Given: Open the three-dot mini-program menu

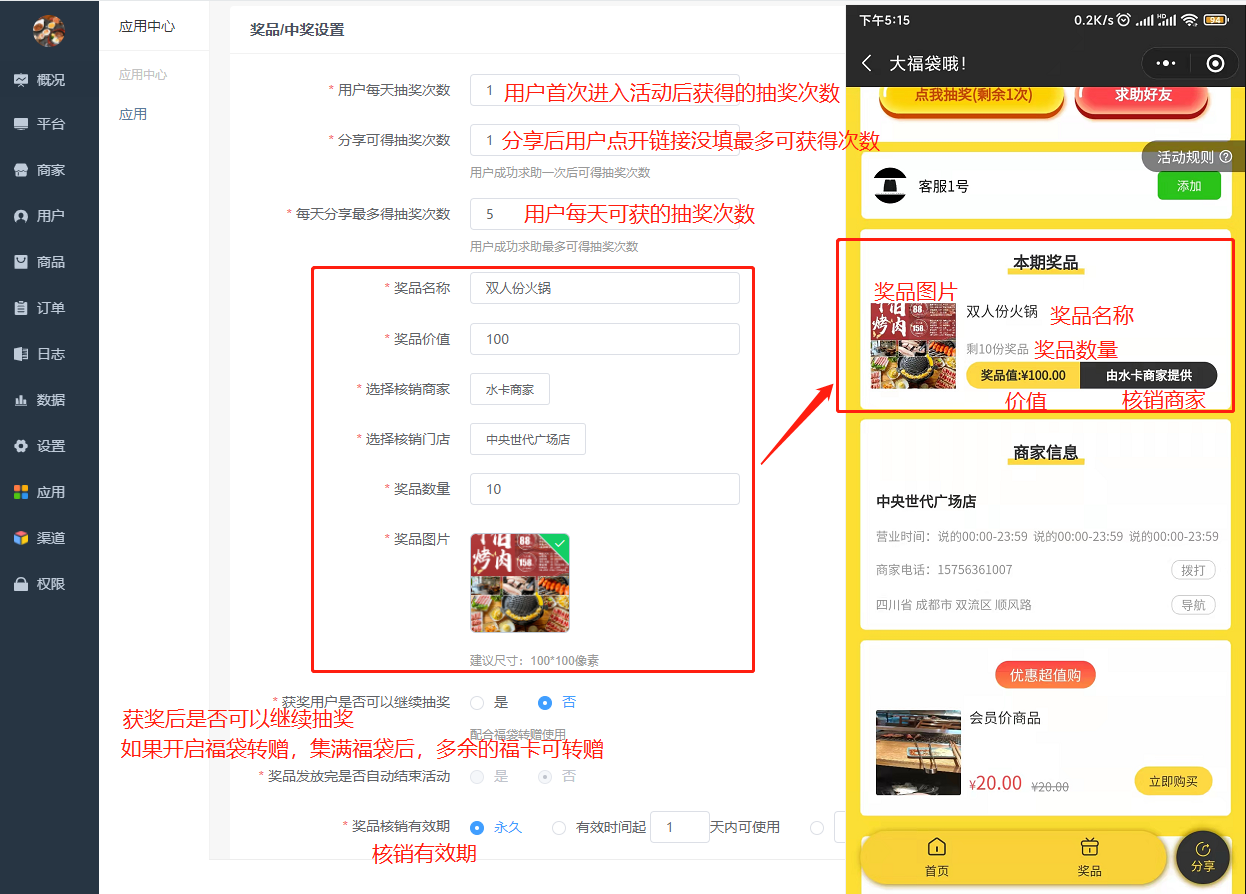Looking at the screenshot, I should tap(1166, 63).
